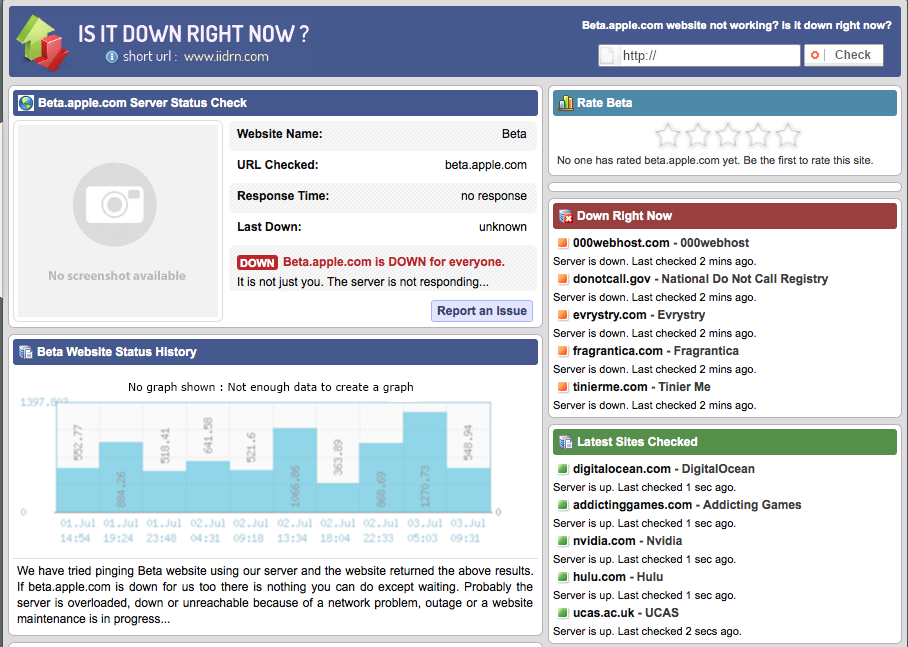
Task: Click the Report an Issue button
Action: point(482,311)
